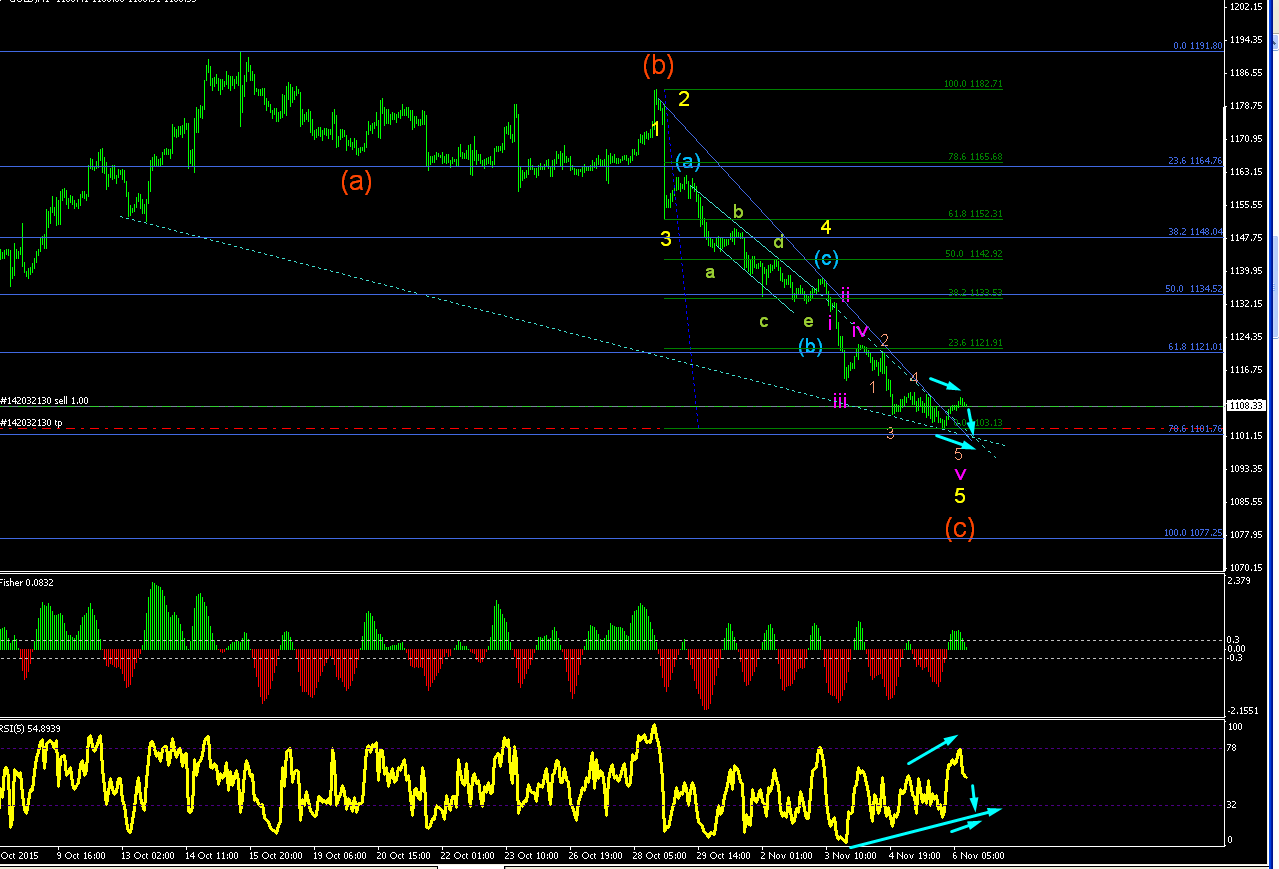
Task: Click the yellow wave 3 label
Action: click(665, 238)
